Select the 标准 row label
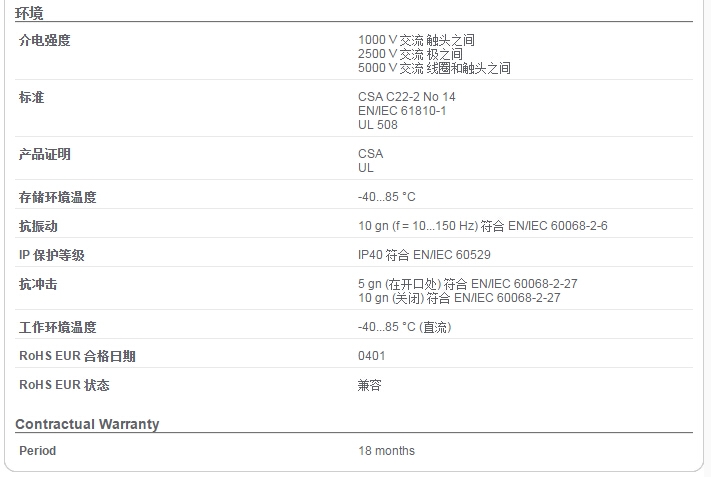Screen dimensions: 711x477 tap(31, 97)
